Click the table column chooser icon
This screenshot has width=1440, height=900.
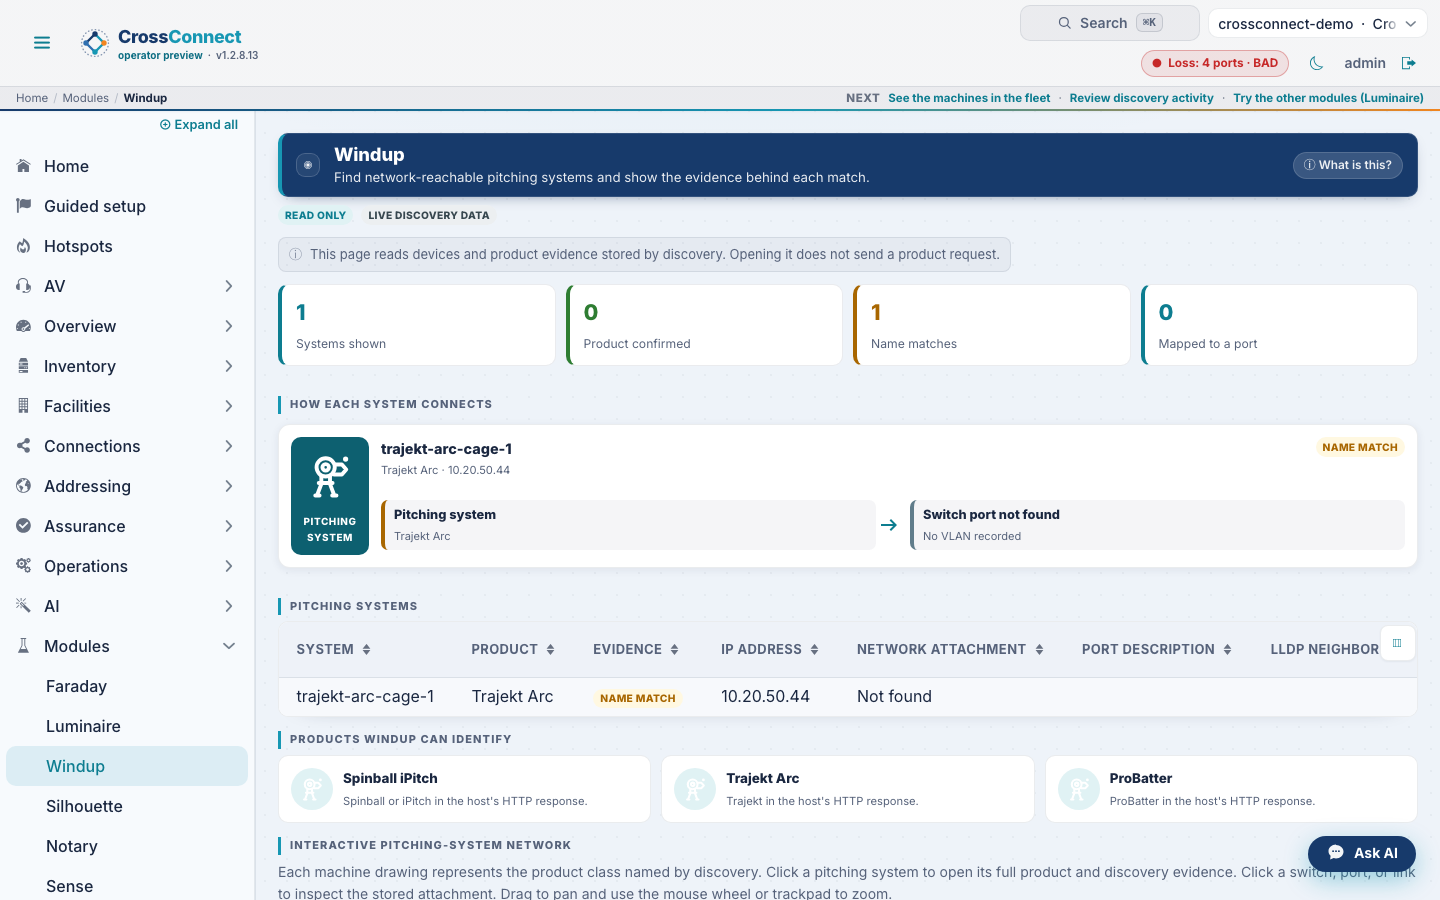1397,643
